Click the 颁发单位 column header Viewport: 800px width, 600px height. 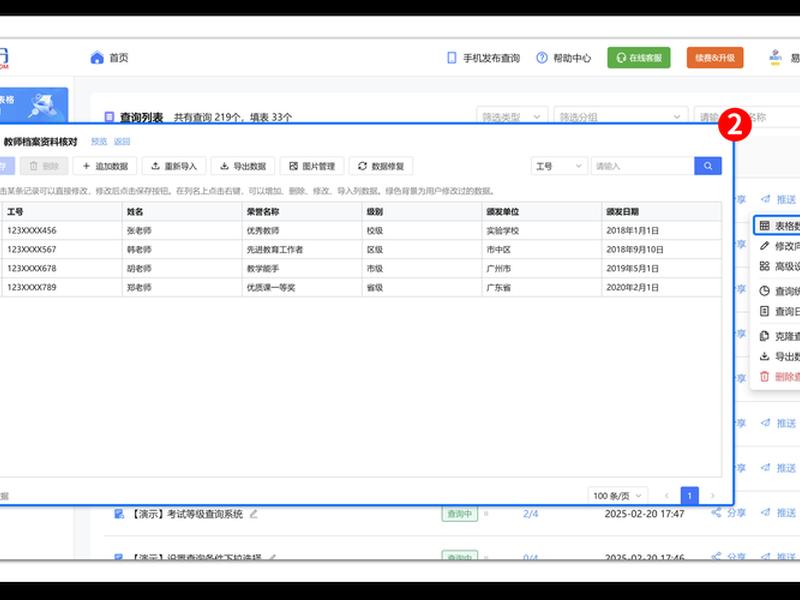(x=541, y=211)
